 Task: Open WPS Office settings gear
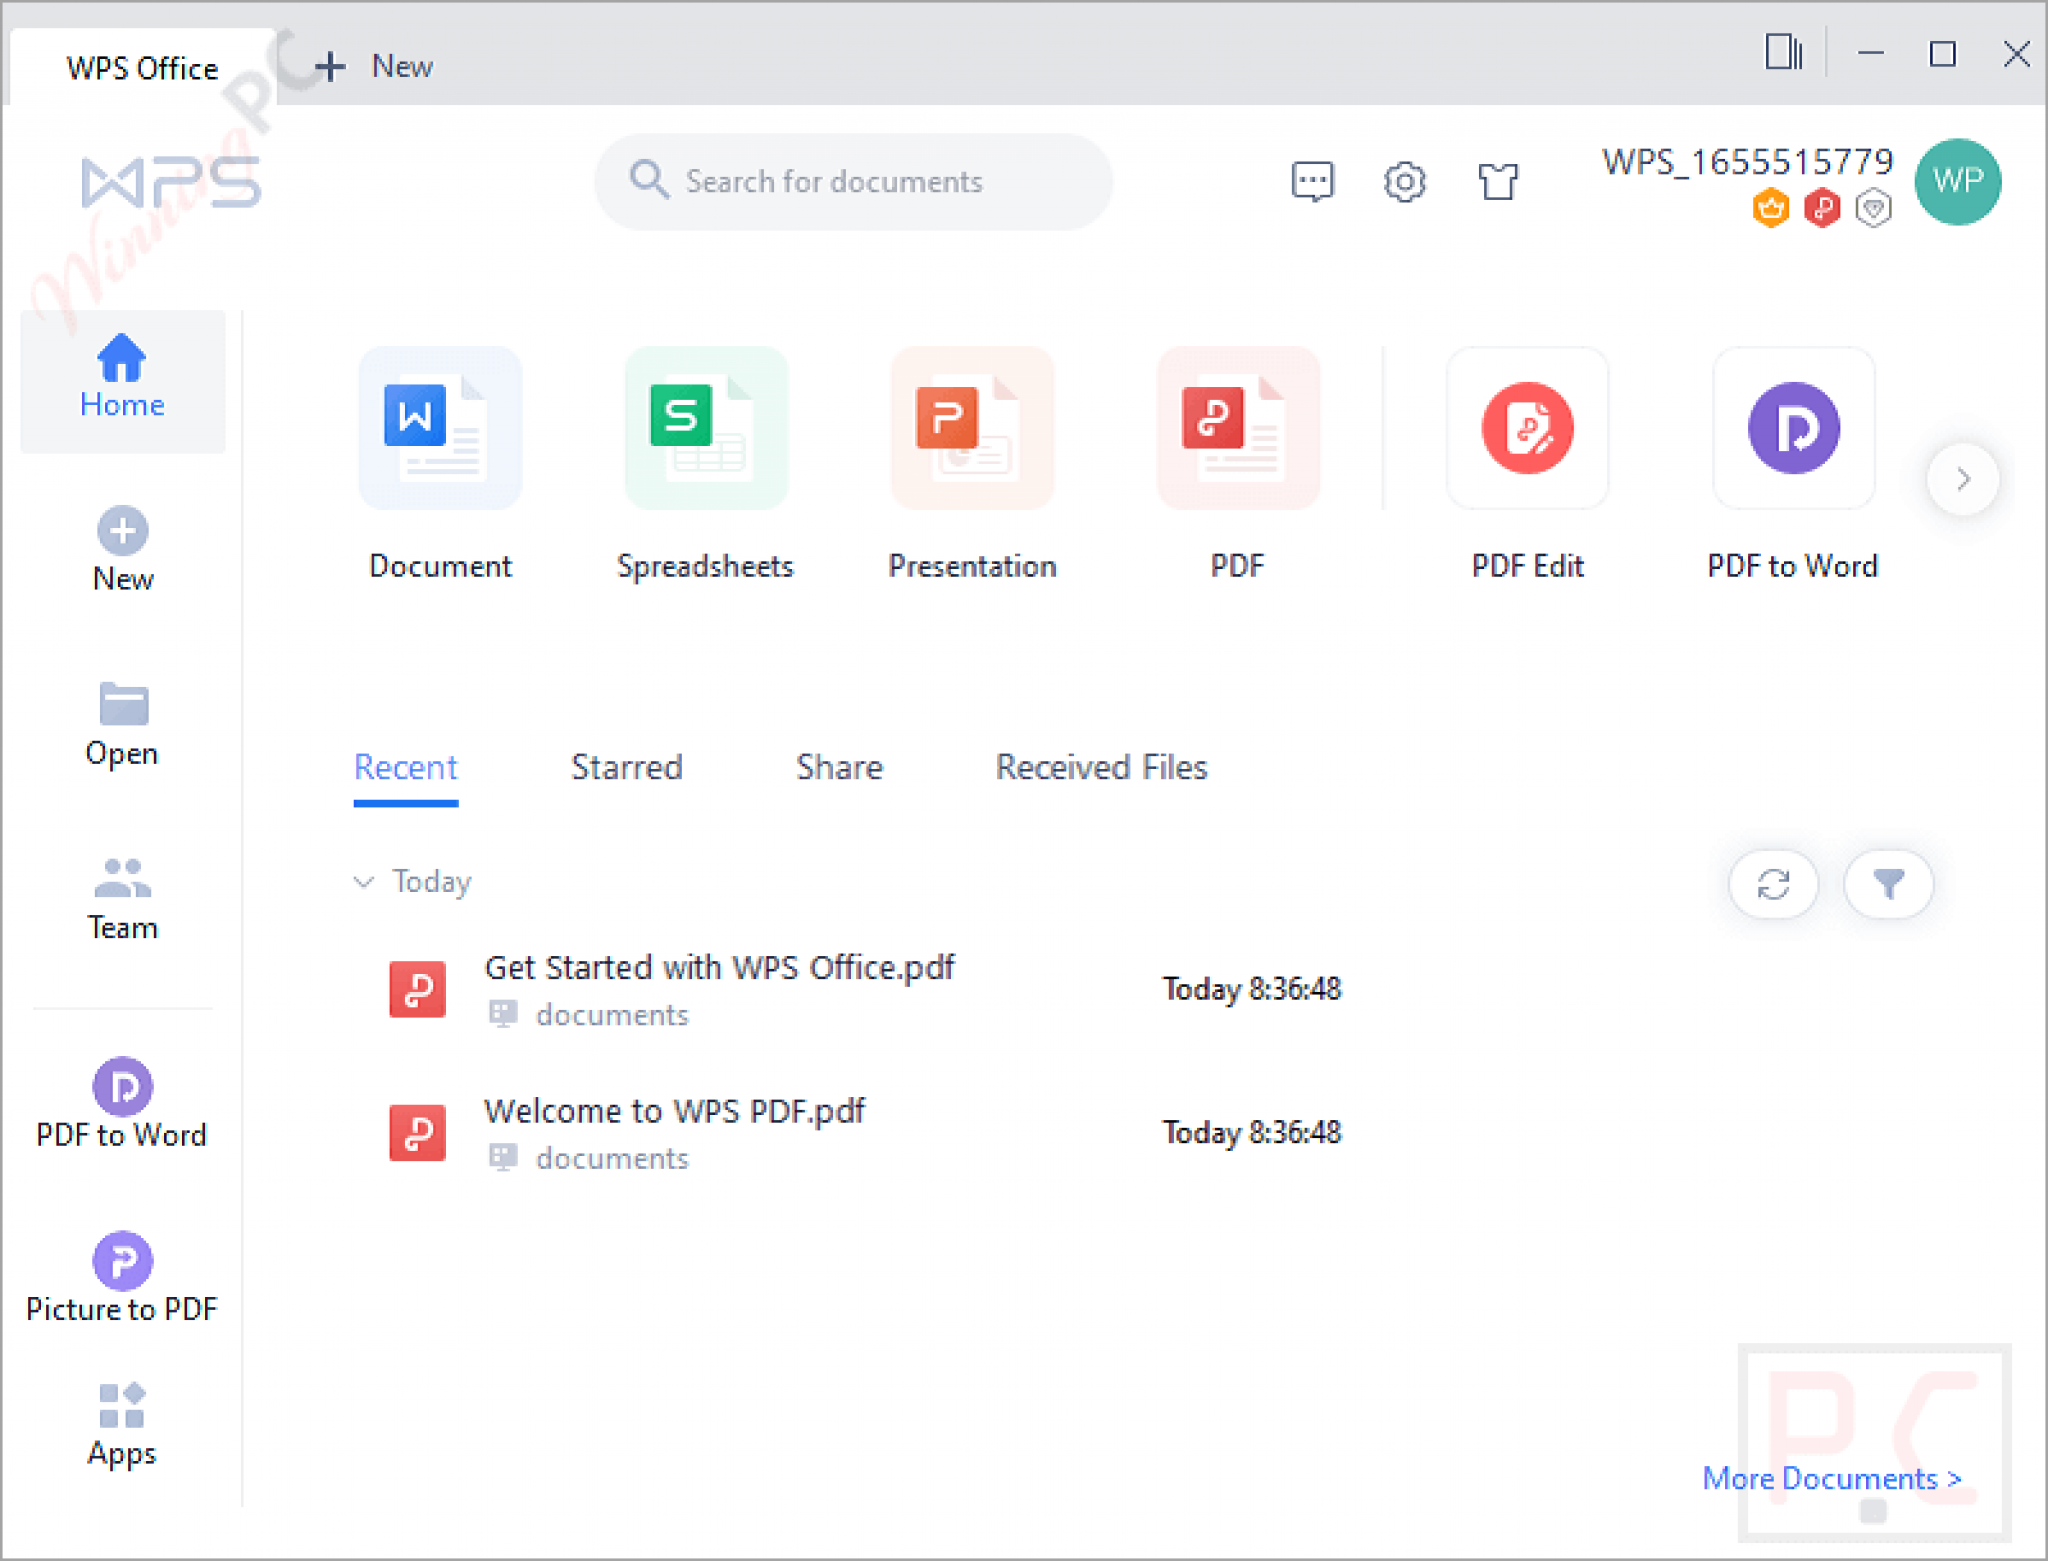pyautogui.click(x=1404, y=181)
